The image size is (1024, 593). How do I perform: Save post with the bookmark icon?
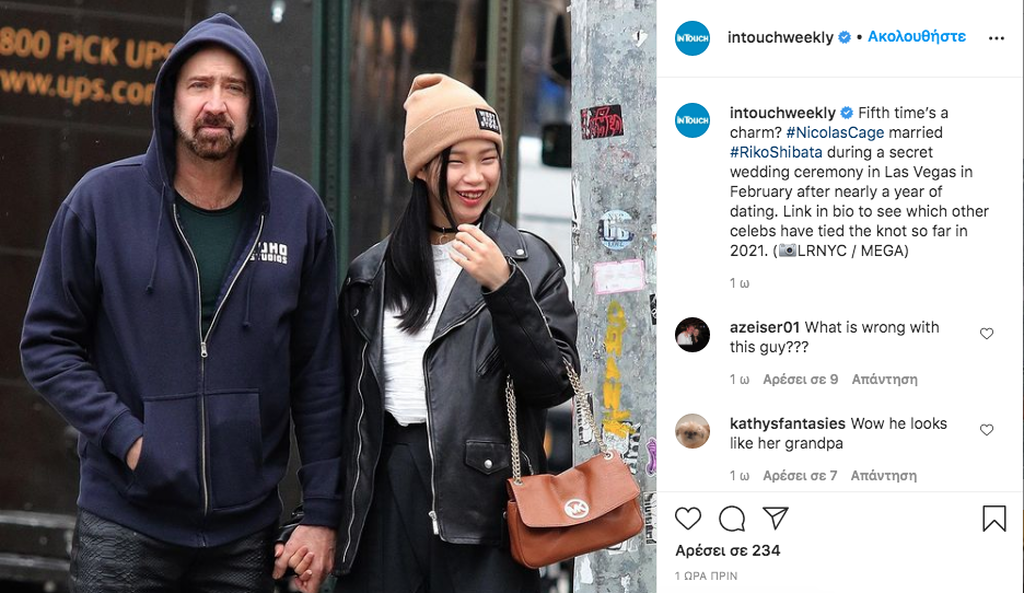(x=994, y=519)
